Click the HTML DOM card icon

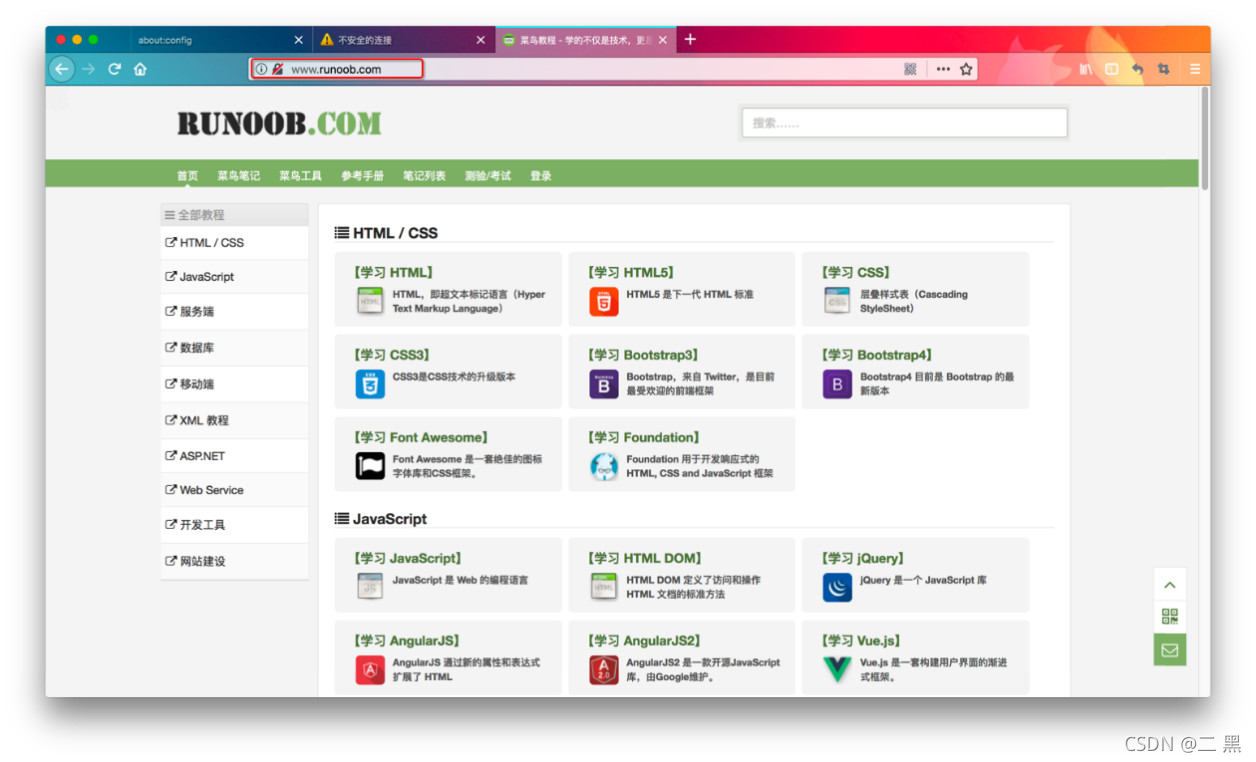tap(604, 587)
